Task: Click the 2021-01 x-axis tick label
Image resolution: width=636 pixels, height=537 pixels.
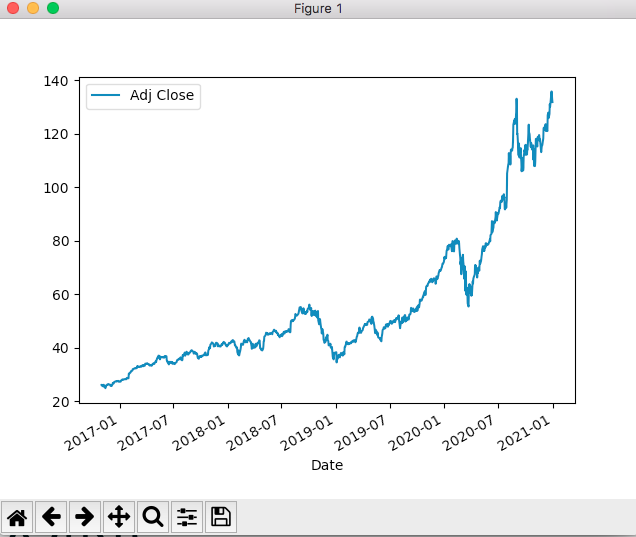Action: tap(524, 433)
